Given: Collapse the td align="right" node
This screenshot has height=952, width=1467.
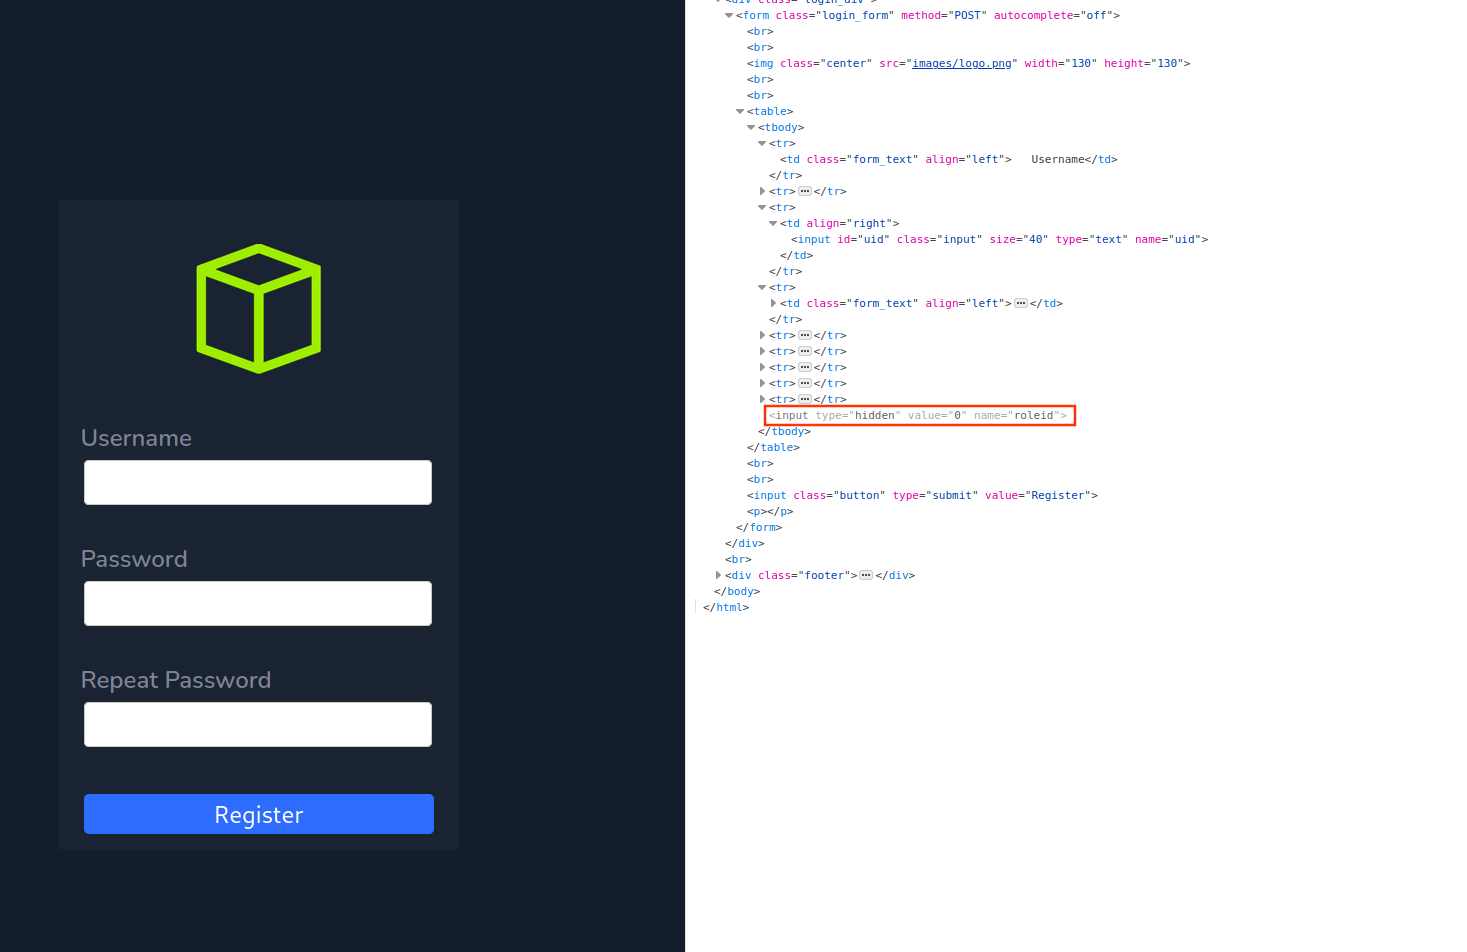Looking at the screenshot, I should tap(773, 224).
